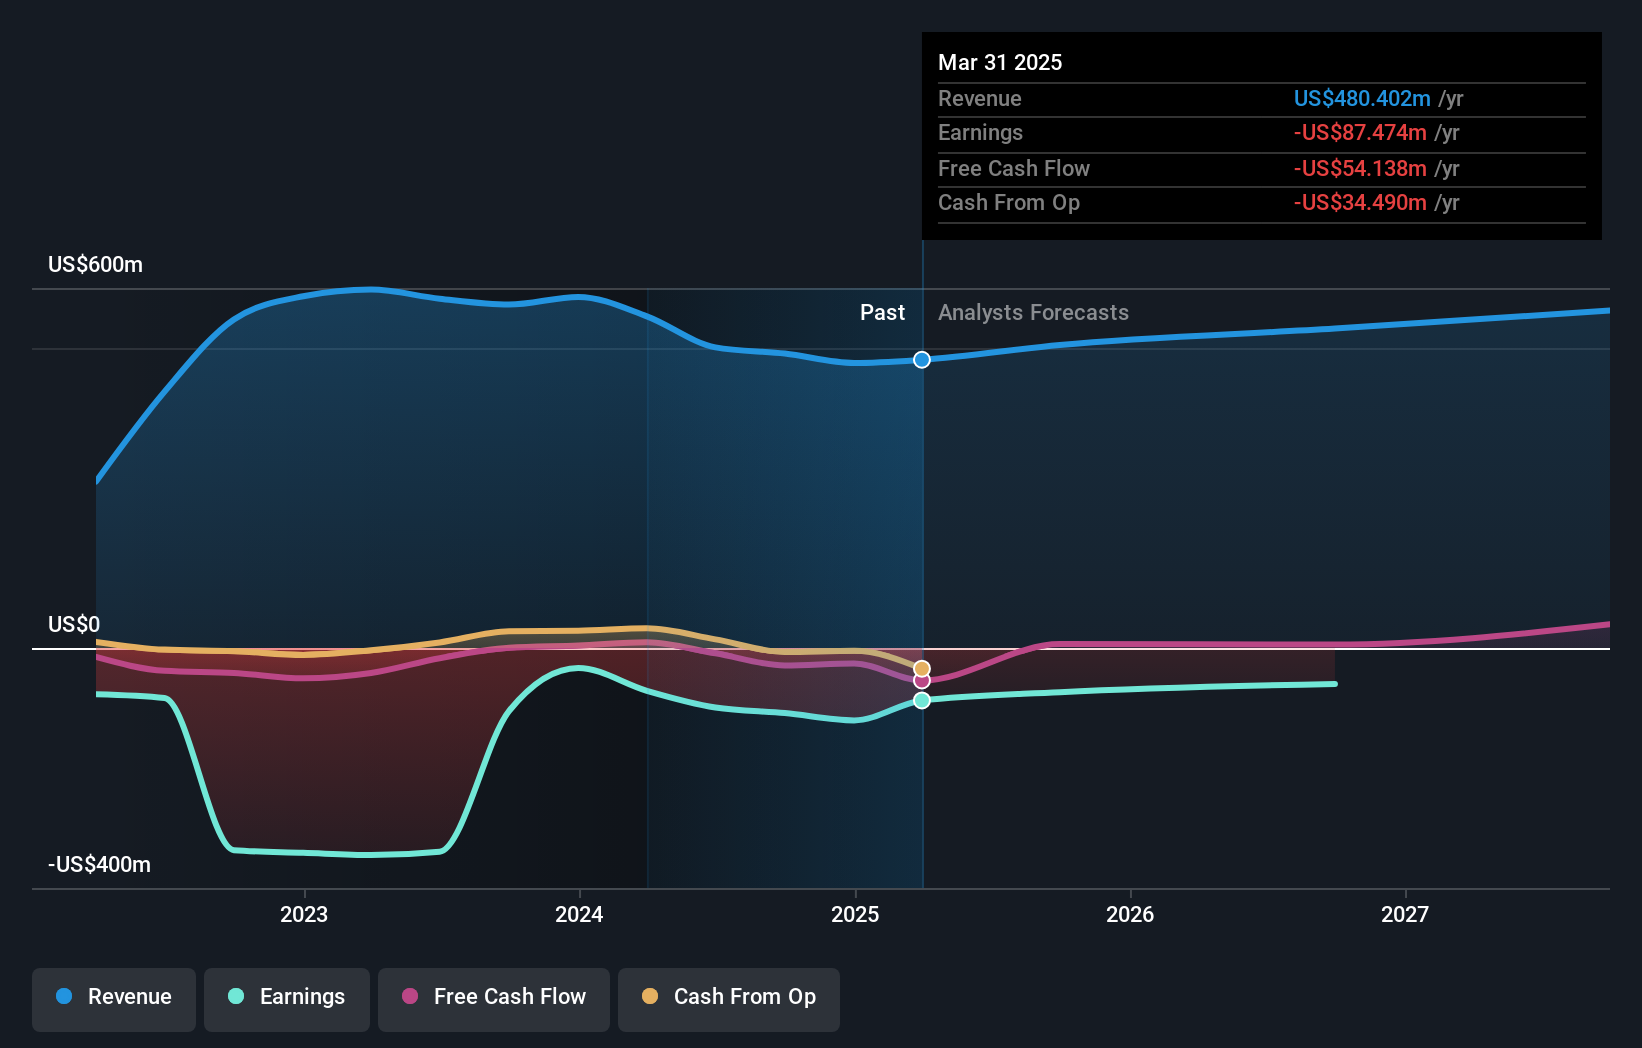Screen dimensions: 1642x1048
Task: Click the teal Earnings data point marker
Action: pyautogui.click(x=922, y=701)
